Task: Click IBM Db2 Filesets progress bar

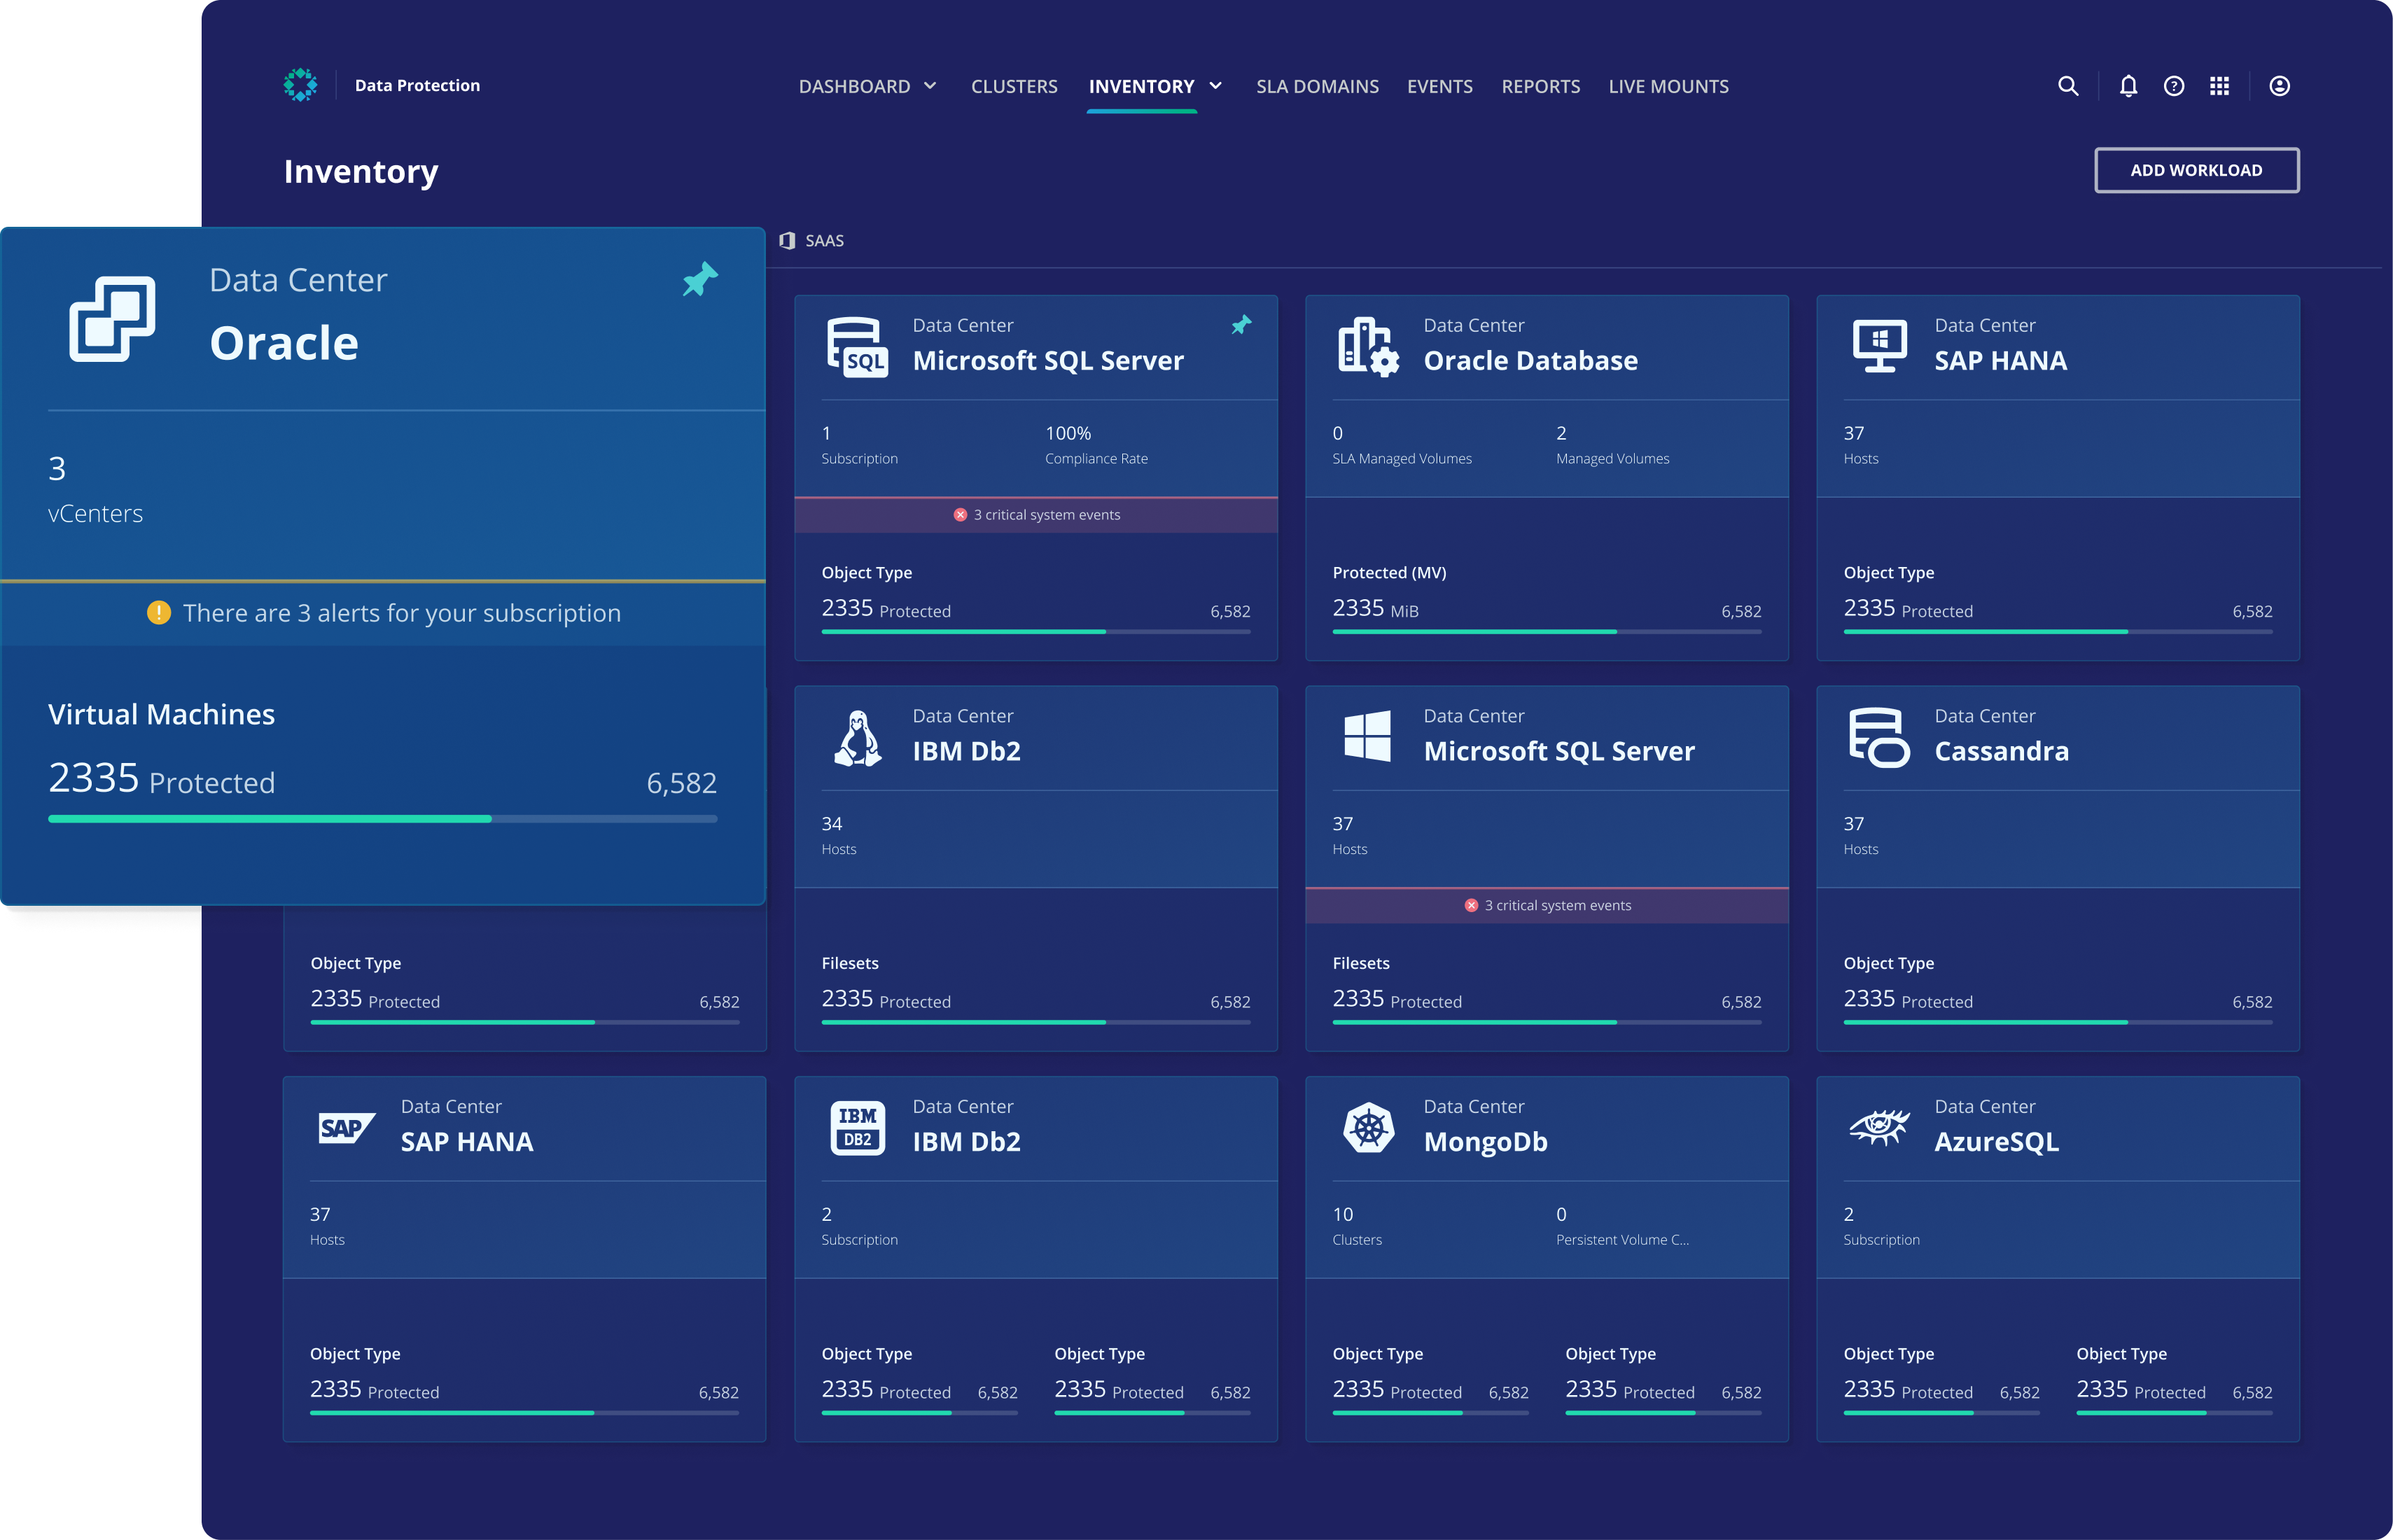Action: pos(1036,1022)
